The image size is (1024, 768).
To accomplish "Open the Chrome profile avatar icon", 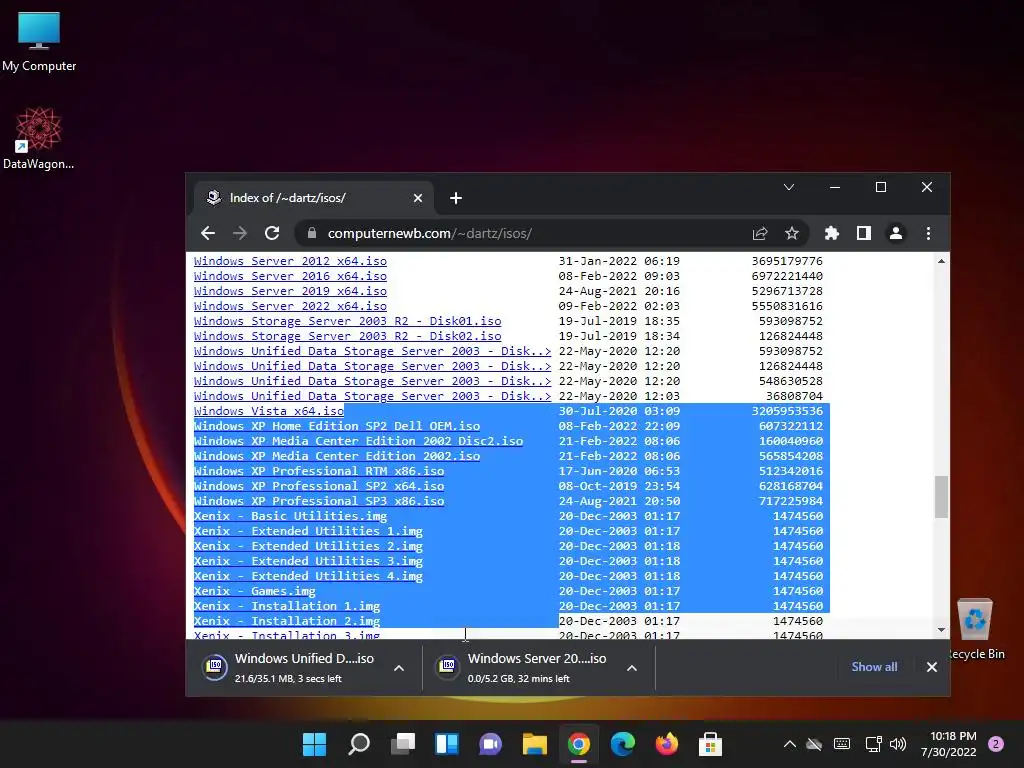I will pos(896,233).
